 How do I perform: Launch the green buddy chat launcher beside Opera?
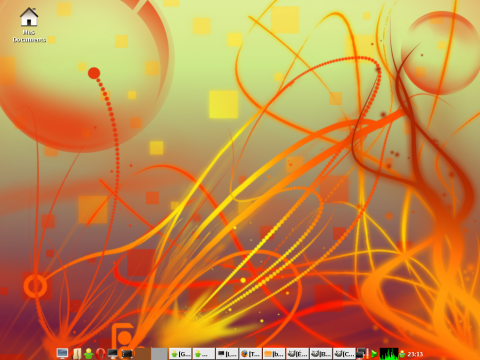89,354
